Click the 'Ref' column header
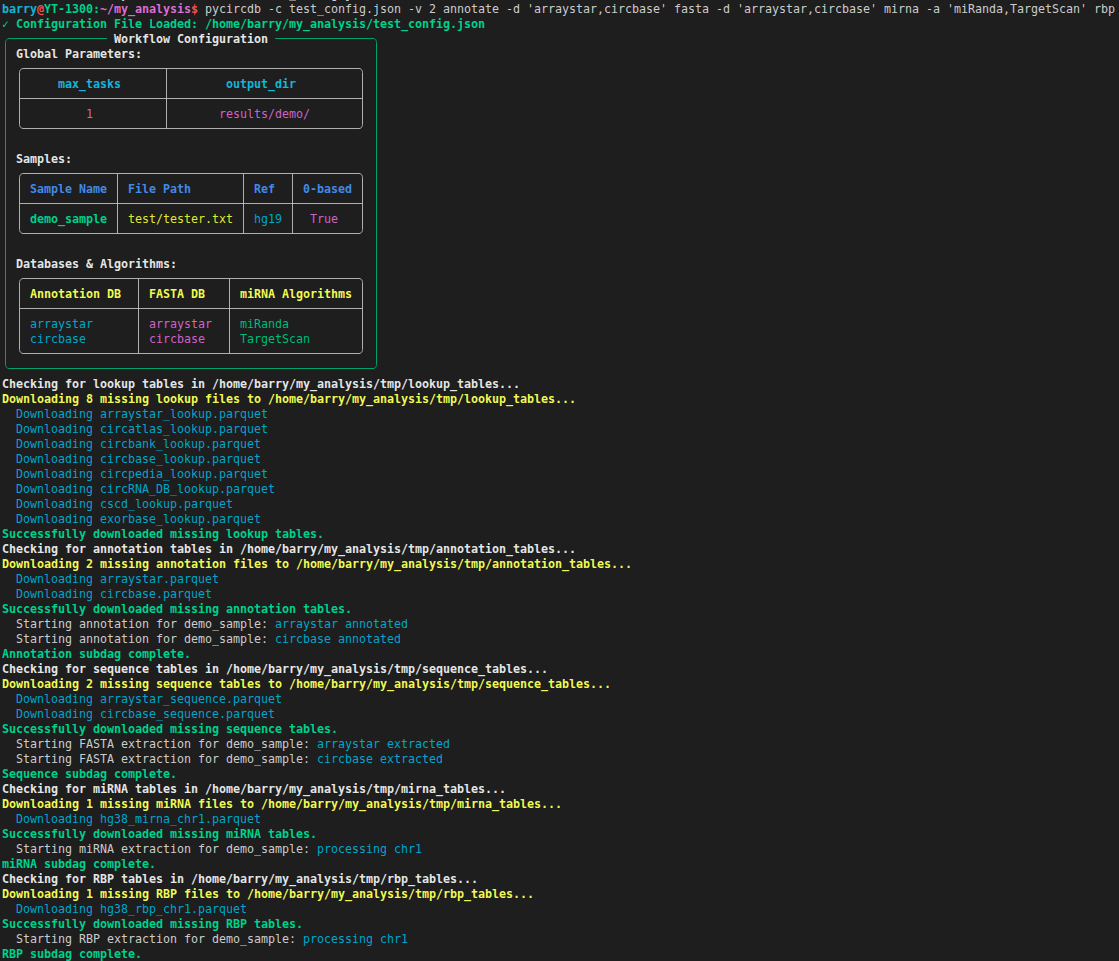 [x=264, y=189]
